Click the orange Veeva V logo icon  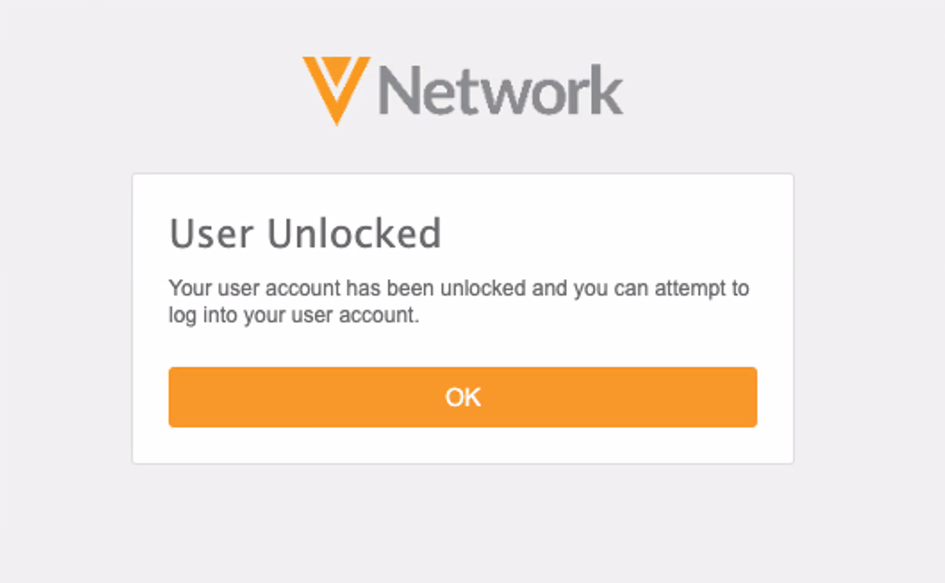click(336, 88)
